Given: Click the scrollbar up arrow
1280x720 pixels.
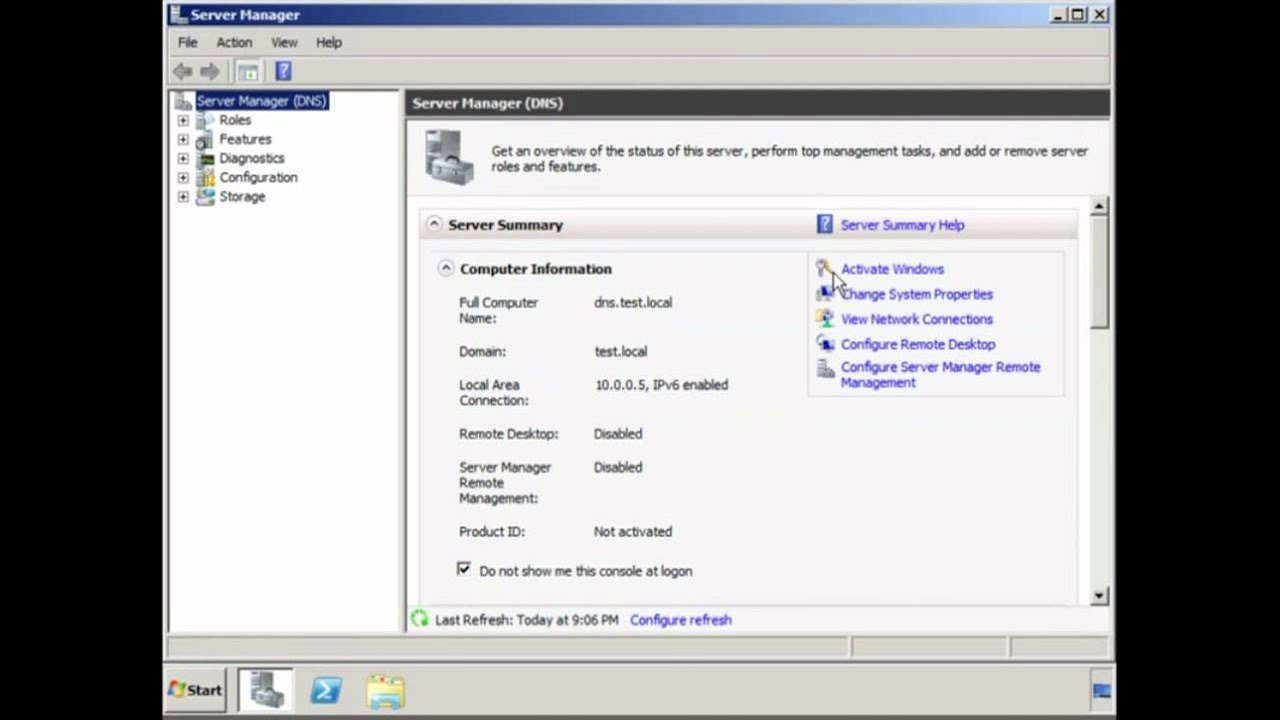Looking at the screenshot, I should pos(1099,206).
